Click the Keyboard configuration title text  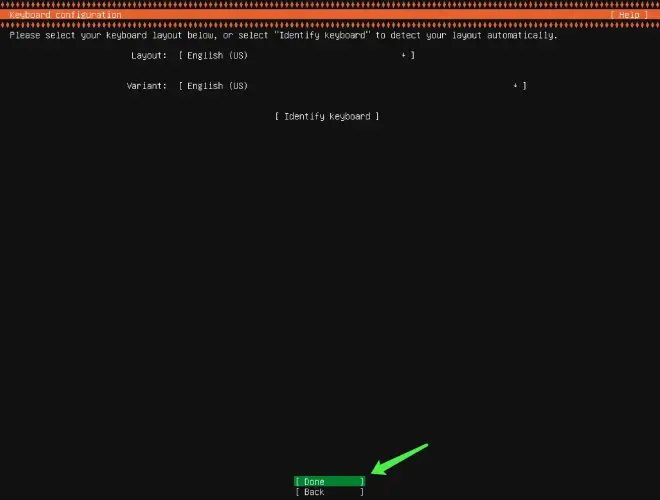tap(65, 15)
